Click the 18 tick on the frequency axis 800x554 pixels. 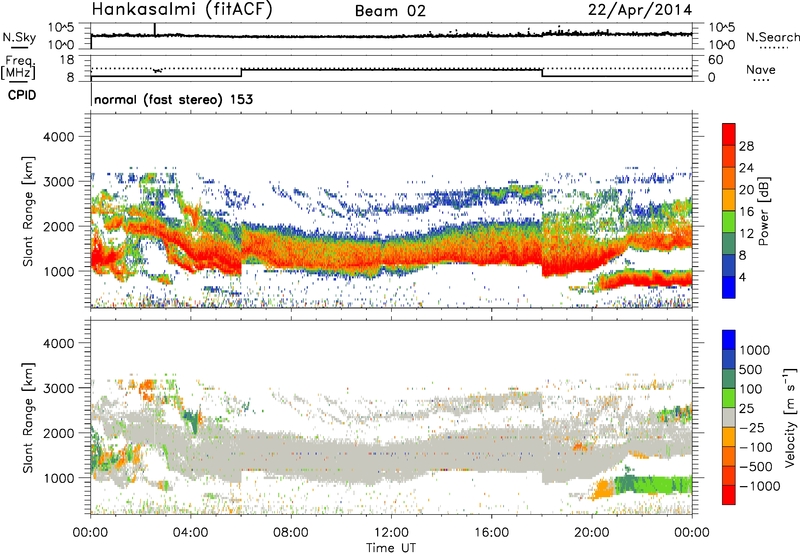67,60
